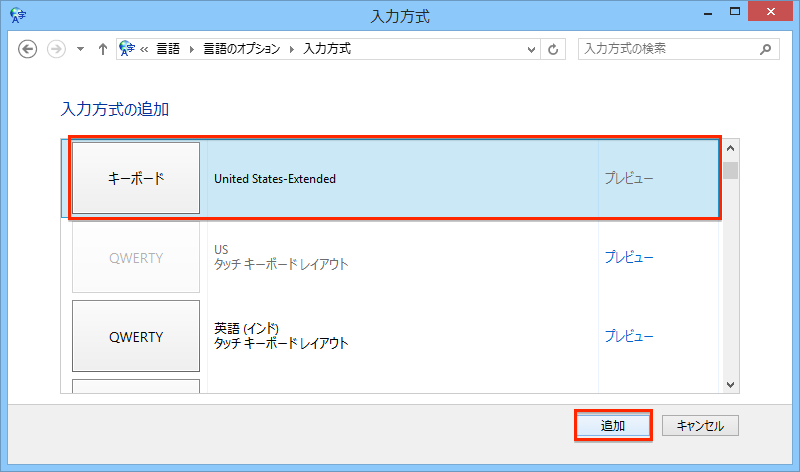The width and height of the screenshot is (800, 472).
Task: Click the language icon in address bar
Action: click(x=127, y=48)
